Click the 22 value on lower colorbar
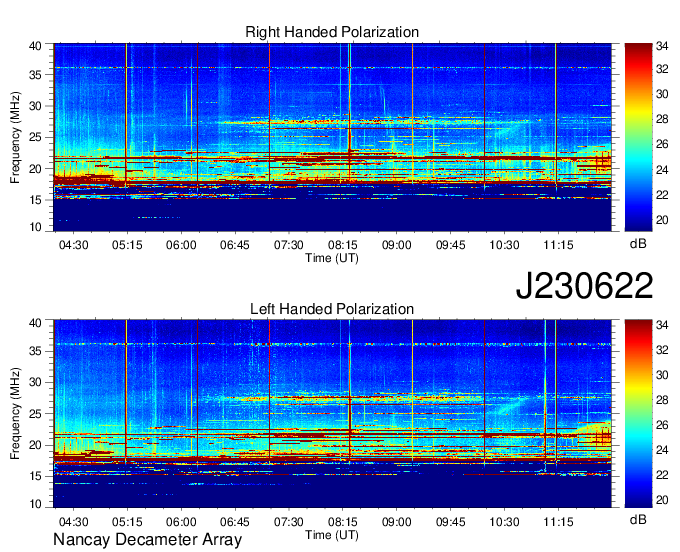The height and width of the screenshot is (552, 680). click(x=662, y=475)
